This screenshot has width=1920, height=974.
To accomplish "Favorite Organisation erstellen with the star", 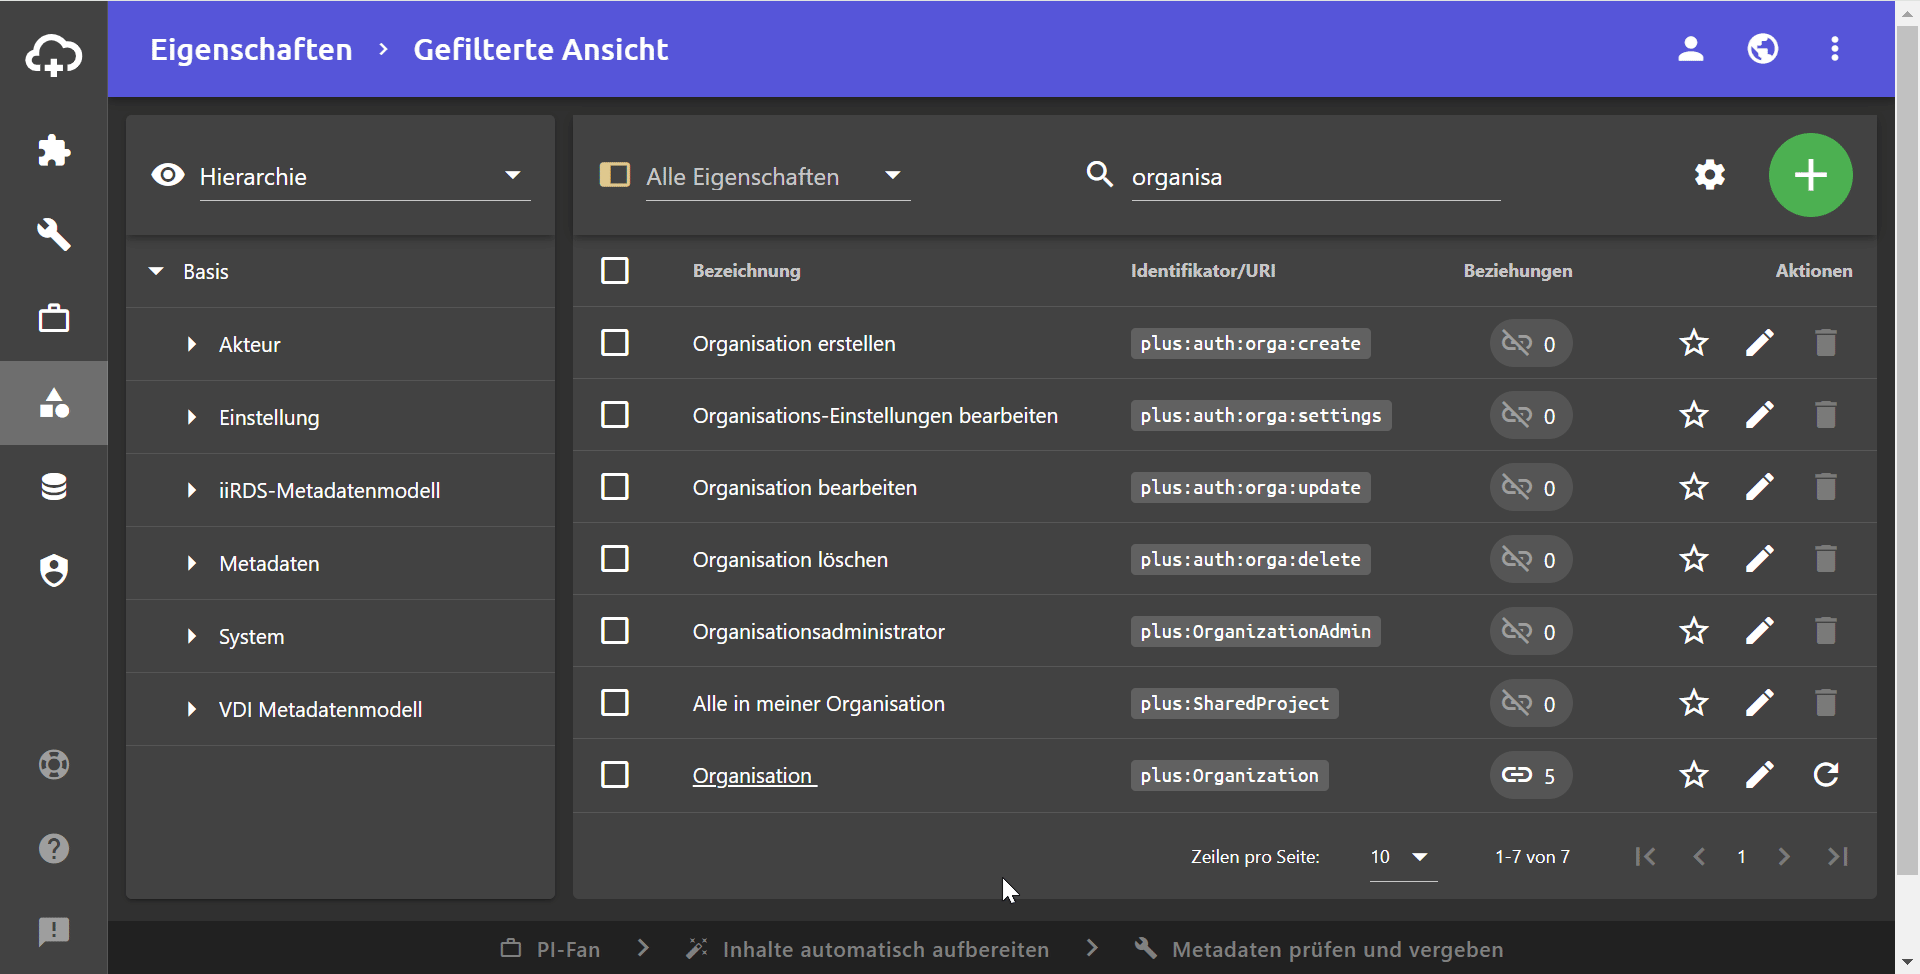I will click(x=1694, y=343).
